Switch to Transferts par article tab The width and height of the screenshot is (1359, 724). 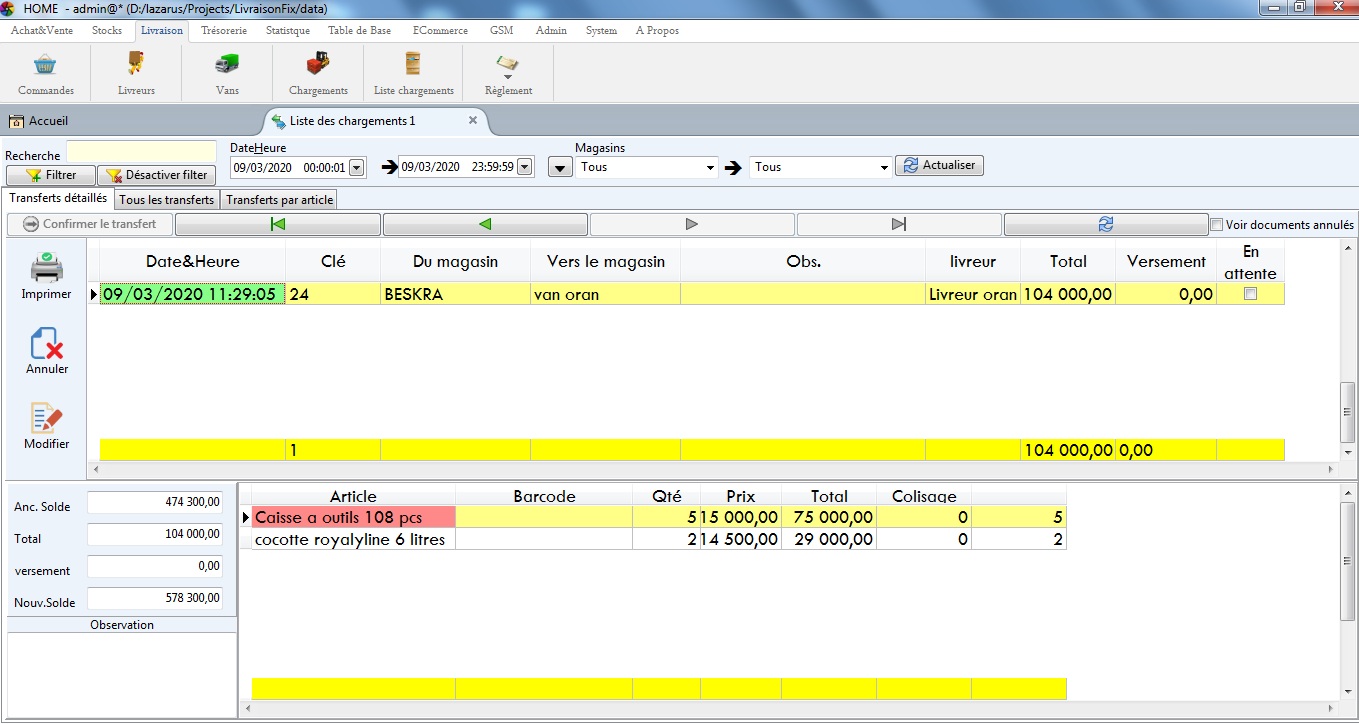[x=279, y=200]
